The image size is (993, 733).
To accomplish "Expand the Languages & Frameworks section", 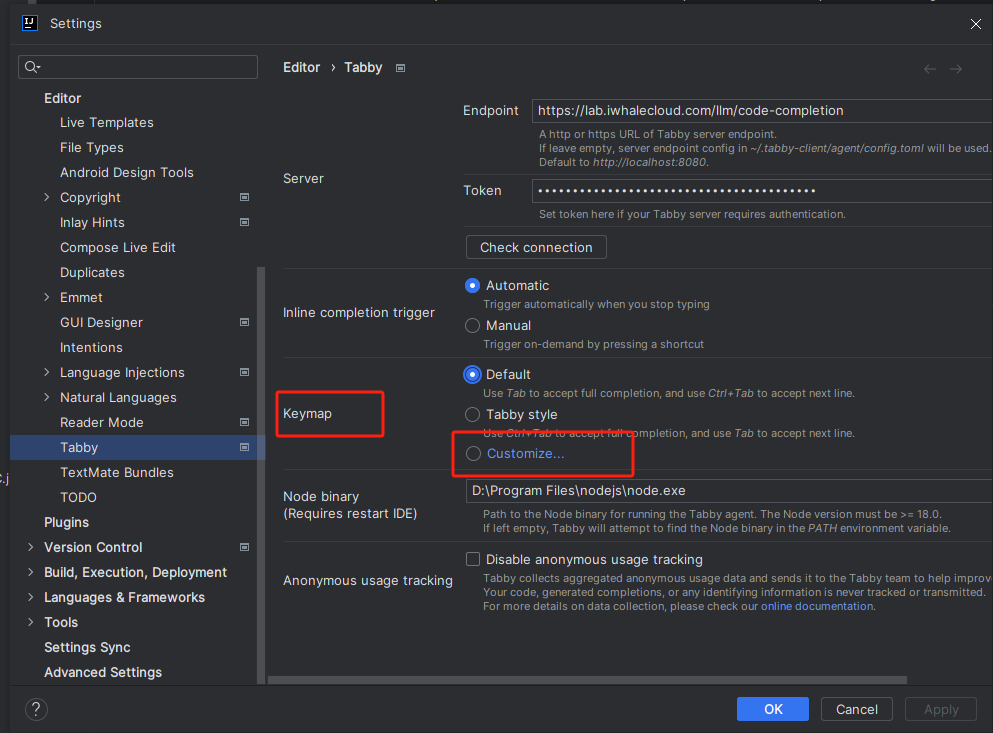I will coord(31,597).
